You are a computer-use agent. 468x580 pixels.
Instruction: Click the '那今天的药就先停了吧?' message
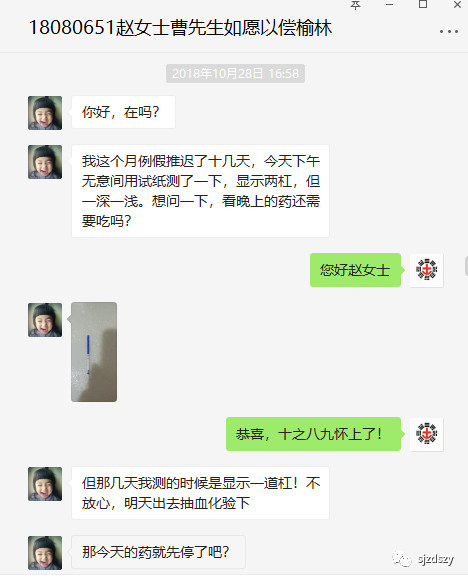click(x=158, y=552)
